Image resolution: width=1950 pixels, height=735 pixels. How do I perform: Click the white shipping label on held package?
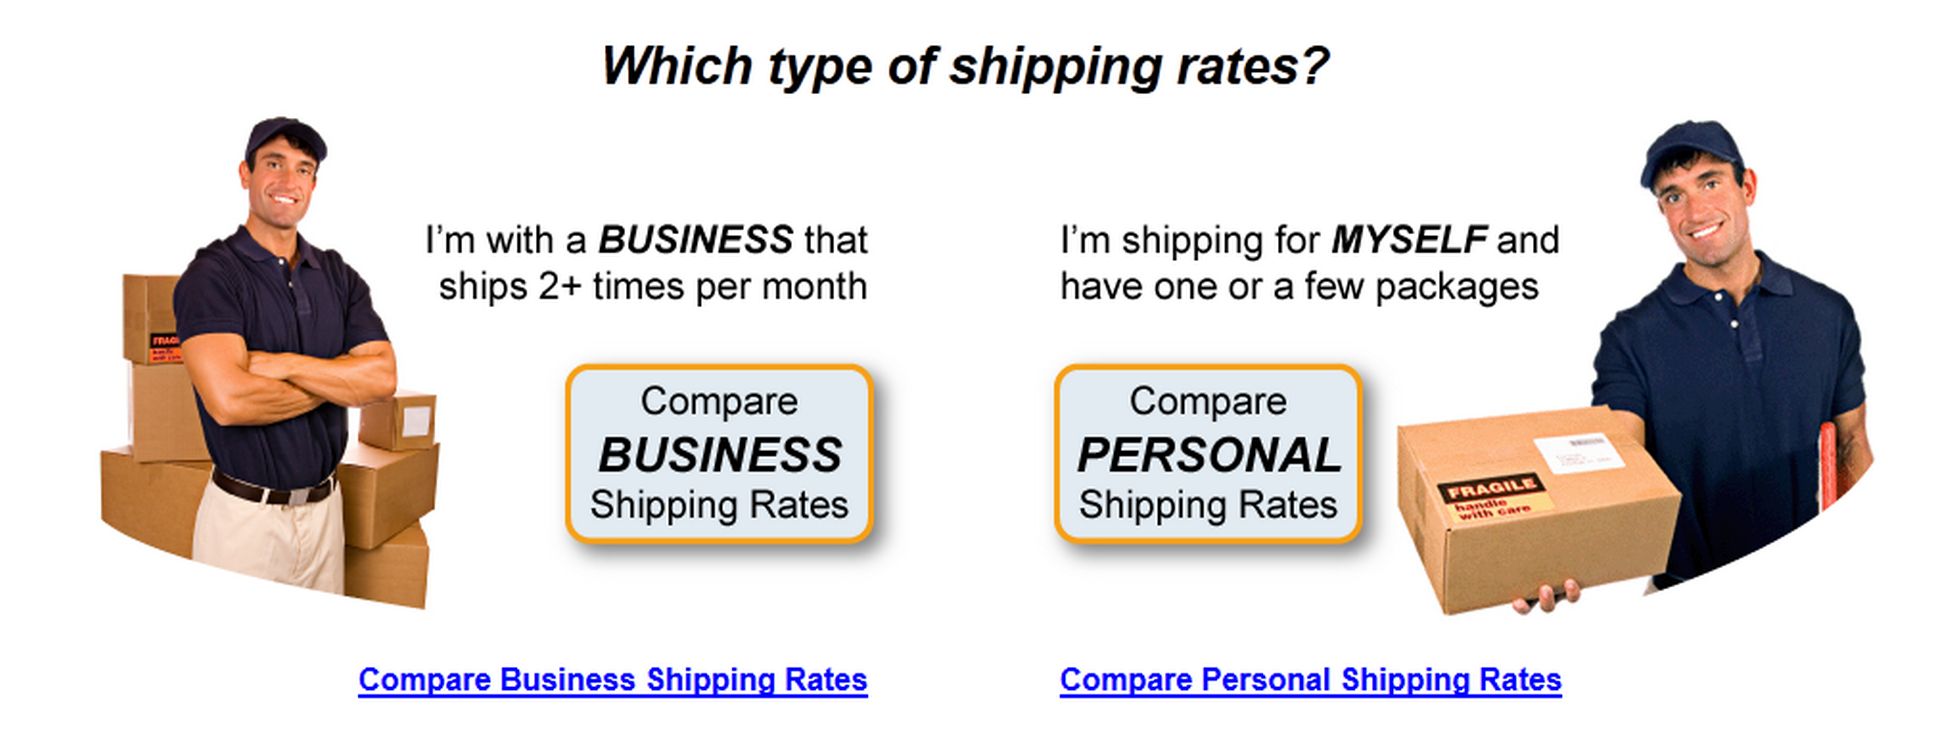pyautogui.click(x=1578, y=452)
